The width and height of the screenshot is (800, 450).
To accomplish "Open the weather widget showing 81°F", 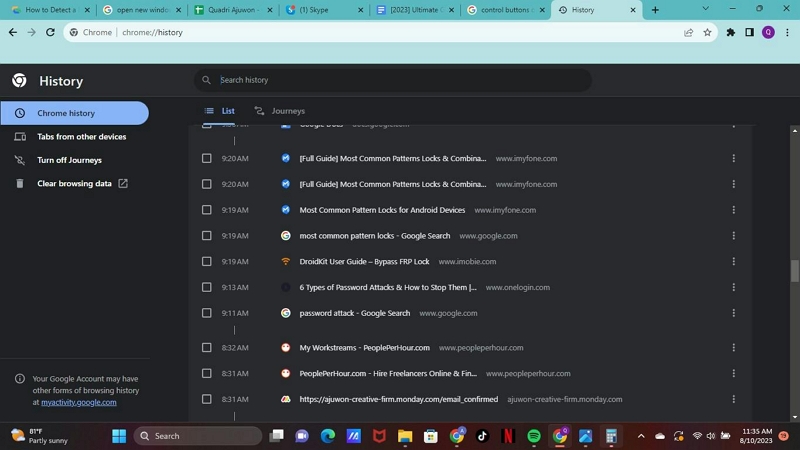I will 40,436.
